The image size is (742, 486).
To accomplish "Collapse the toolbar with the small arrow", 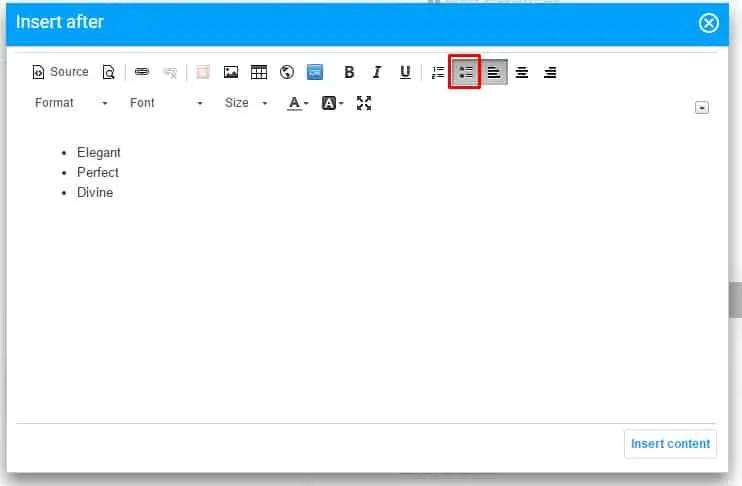I will point(702,108).
